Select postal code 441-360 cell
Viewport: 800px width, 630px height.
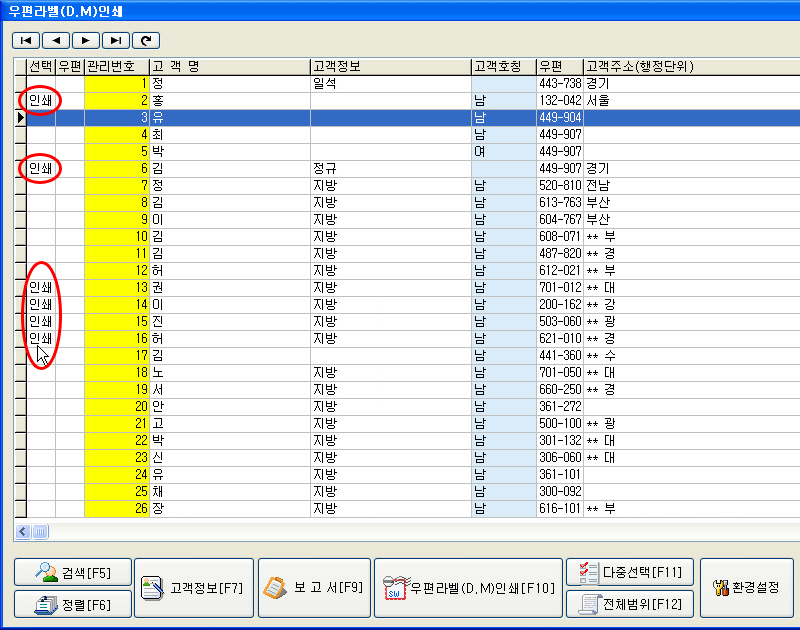click(x=560, y=356)
